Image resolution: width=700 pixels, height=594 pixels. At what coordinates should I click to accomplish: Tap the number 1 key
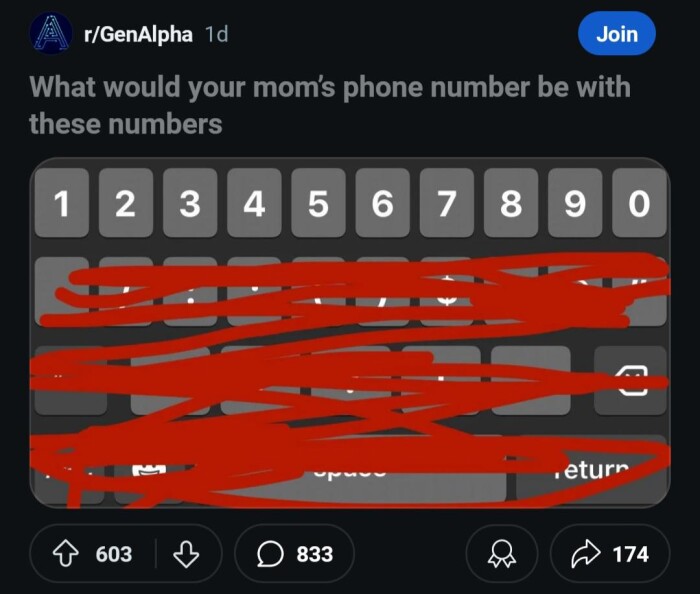pos(62,203)
